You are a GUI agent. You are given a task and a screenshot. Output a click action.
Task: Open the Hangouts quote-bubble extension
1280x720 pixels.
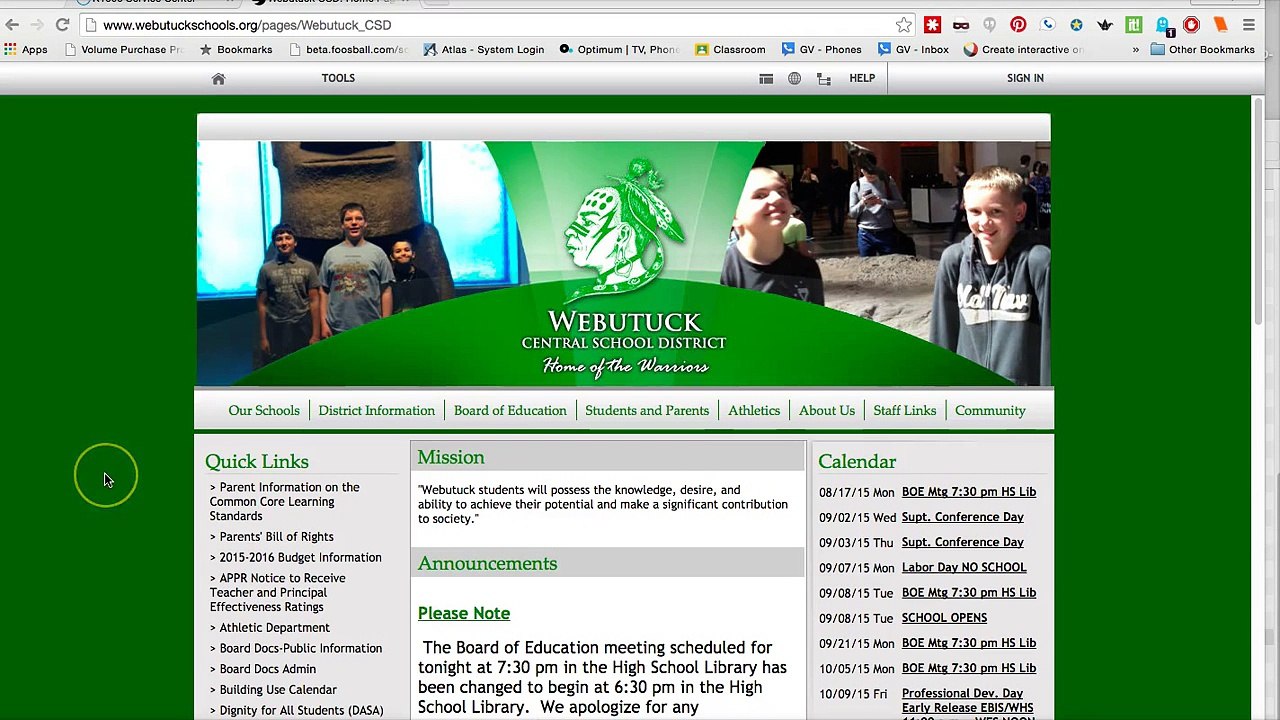[x=990, y=25]
